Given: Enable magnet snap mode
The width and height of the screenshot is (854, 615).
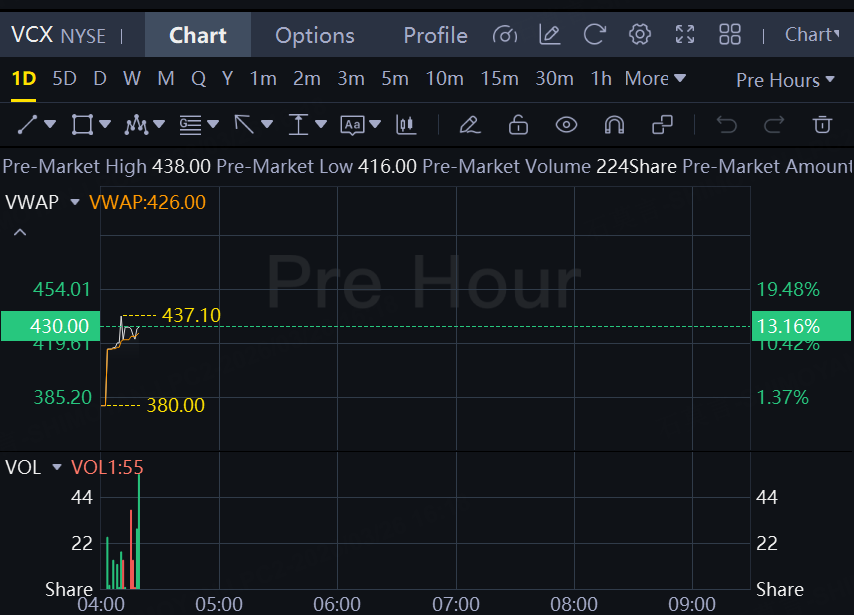Looking at the screenshot, I should point(614,125).
